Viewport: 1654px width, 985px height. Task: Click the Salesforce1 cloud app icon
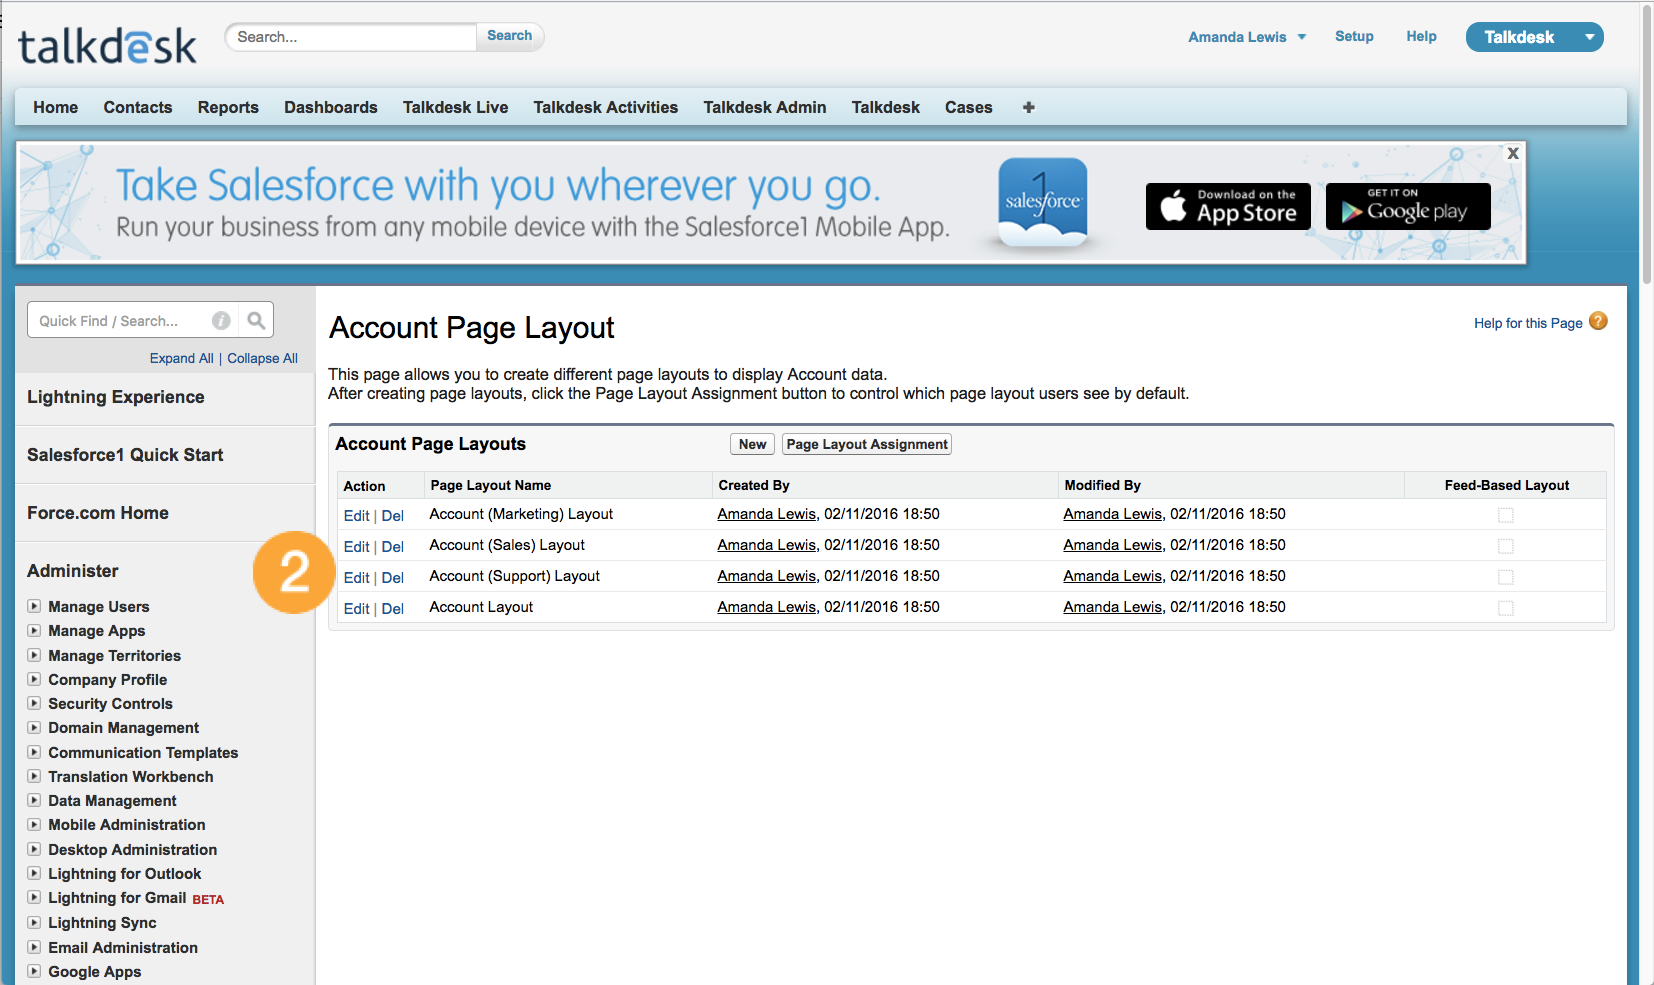[1043, 202]
